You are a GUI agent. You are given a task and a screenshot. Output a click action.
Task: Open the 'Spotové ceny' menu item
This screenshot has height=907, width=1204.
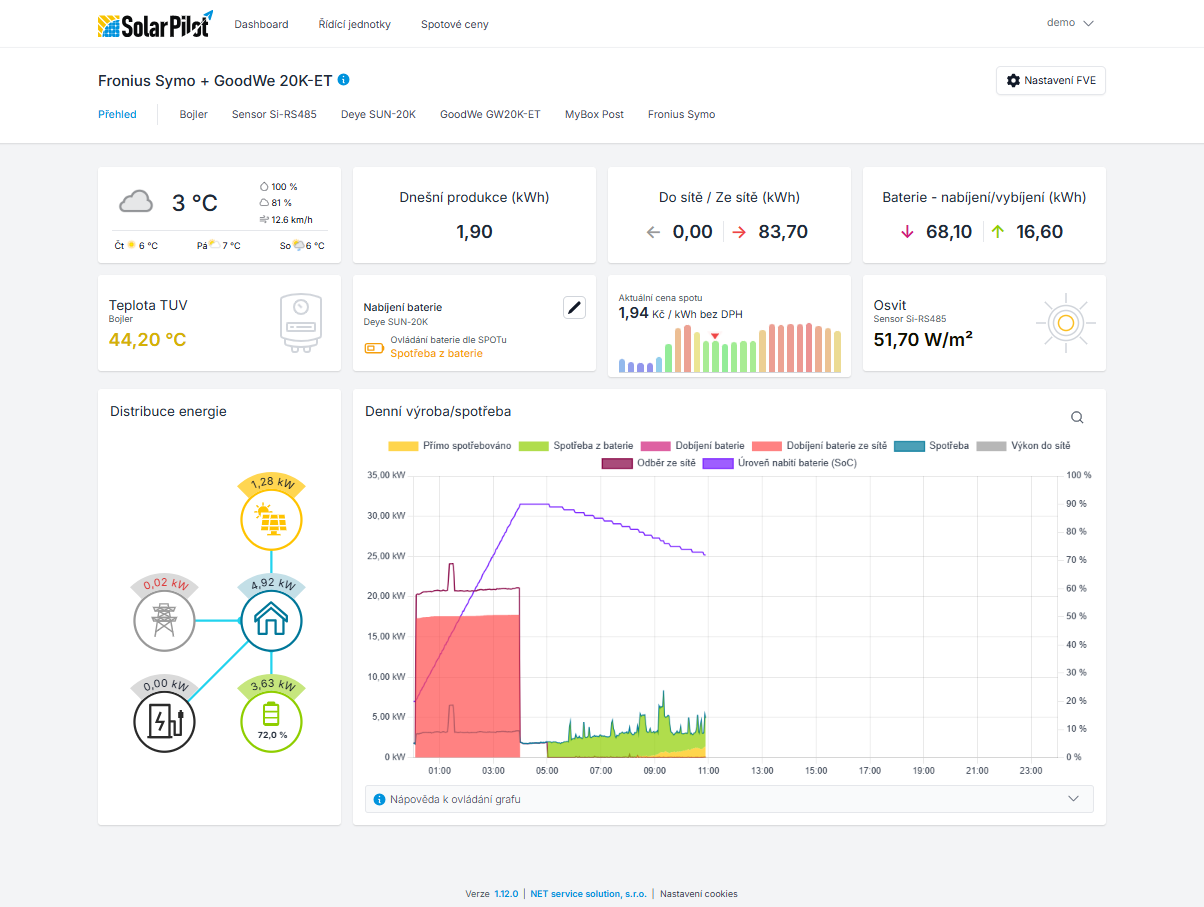point(454,24)
